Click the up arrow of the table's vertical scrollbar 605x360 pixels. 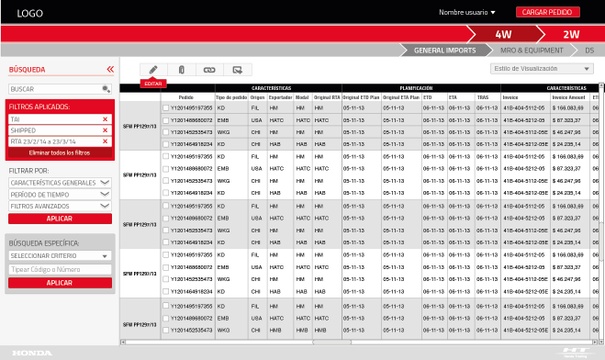(x=602, y=85)
